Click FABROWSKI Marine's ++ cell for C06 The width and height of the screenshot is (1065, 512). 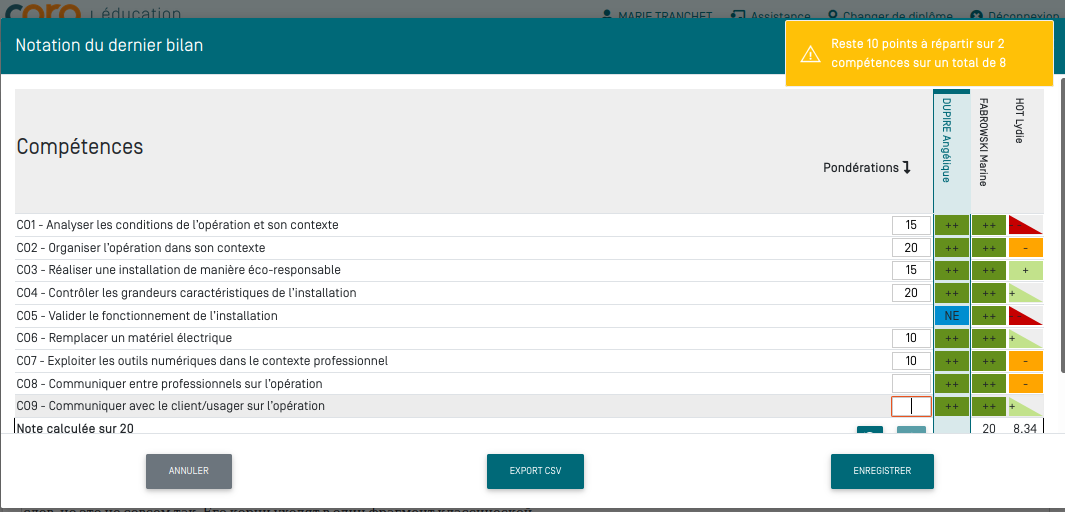pos(988,338)
